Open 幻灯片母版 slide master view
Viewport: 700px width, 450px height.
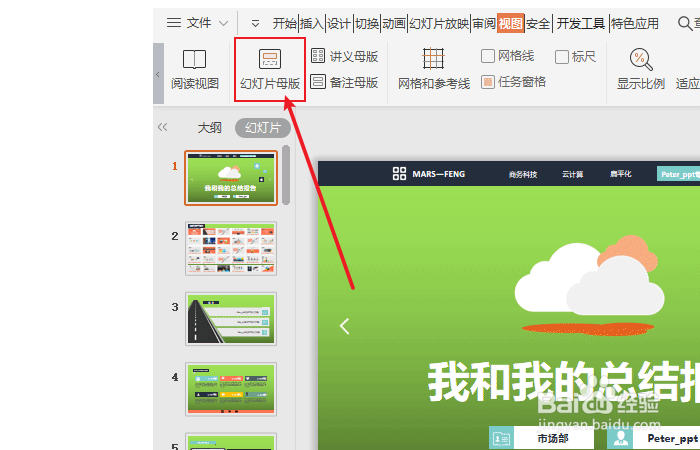[270, 70]
